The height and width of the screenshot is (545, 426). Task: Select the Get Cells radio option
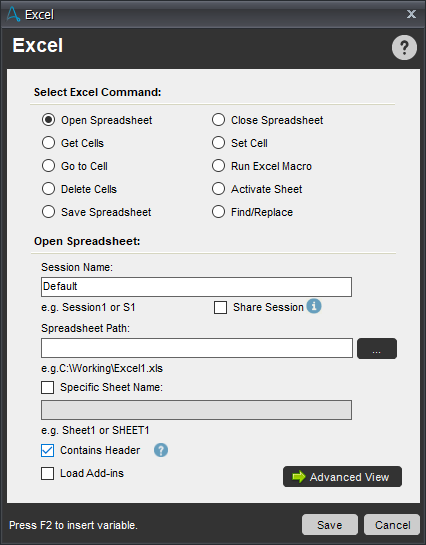coord(48,143)
